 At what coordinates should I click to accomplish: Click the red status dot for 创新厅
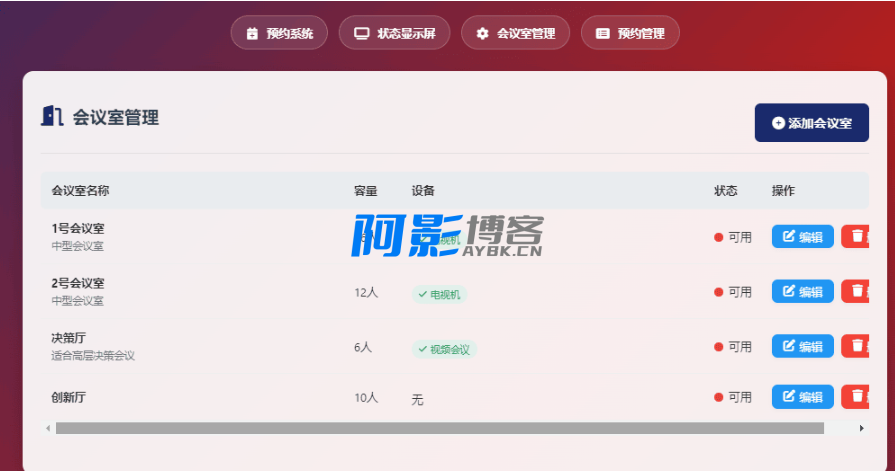coord(718,397)
